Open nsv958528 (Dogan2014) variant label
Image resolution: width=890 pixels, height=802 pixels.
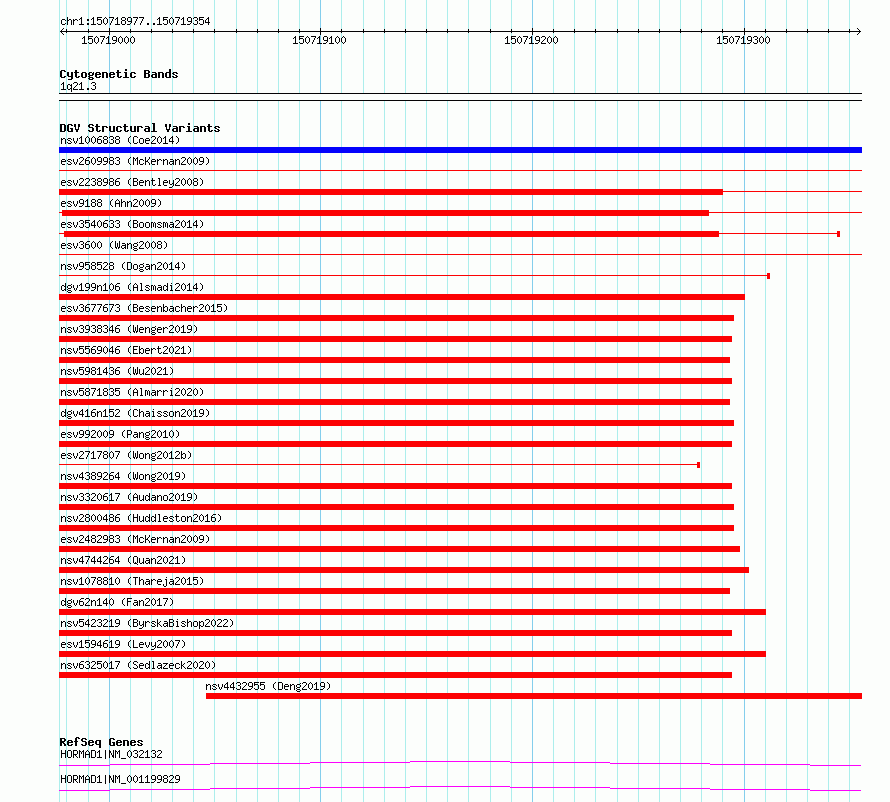point(123,266)
